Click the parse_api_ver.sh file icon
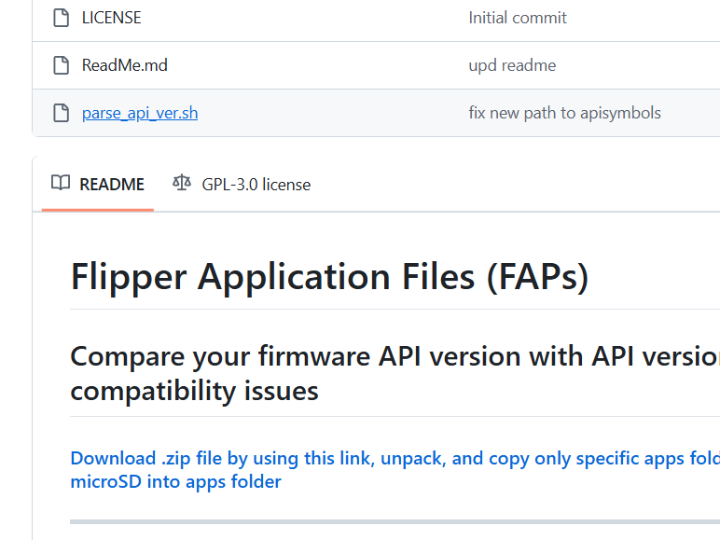The height and width of the screenshot is (540, 720). point(61,113)
